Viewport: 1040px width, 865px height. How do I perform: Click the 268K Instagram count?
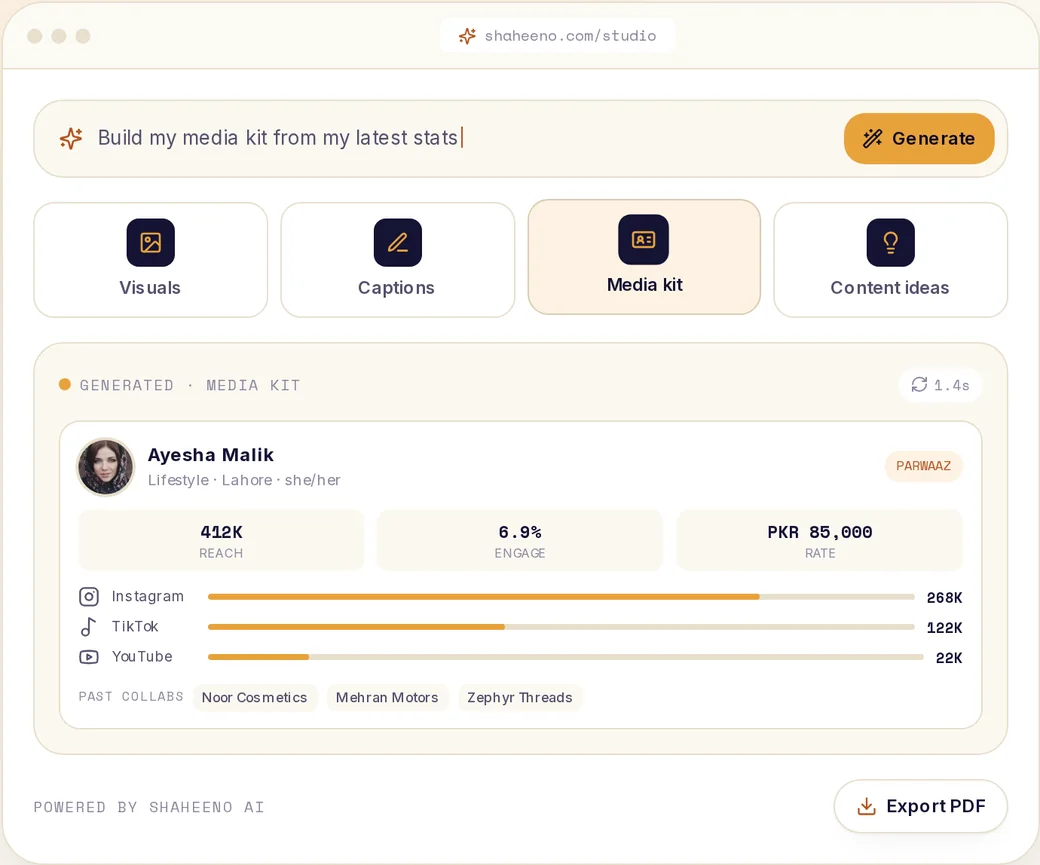[x=944, y=598]
